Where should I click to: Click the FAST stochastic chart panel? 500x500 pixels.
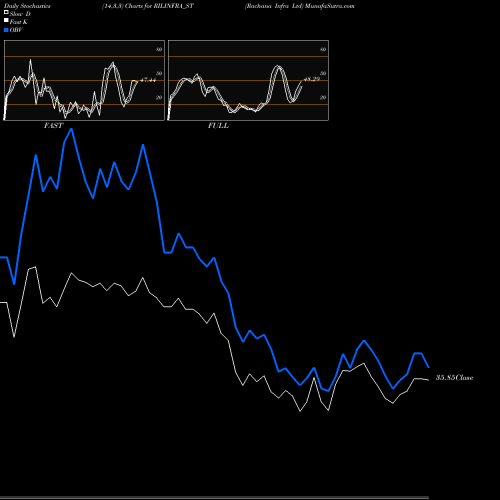84,80
